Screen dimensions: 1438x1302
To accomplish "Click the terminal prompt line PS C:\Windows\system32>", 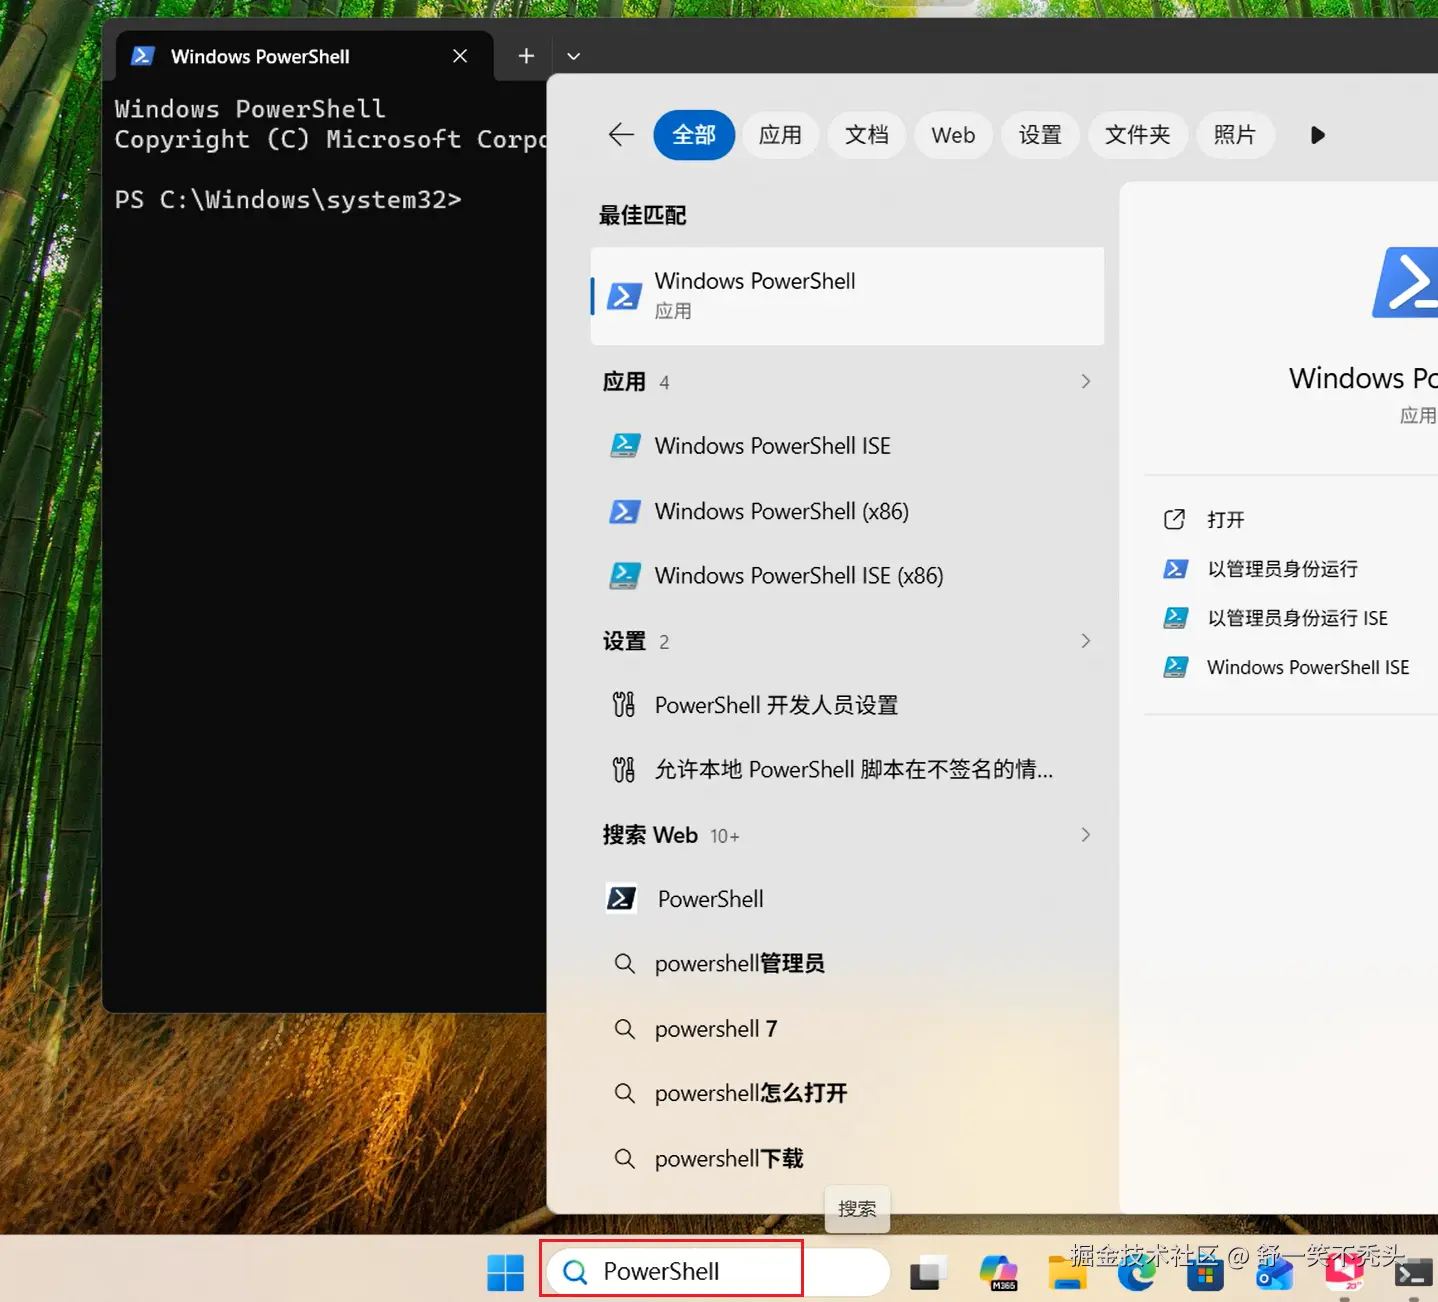I will coord(288,200).
